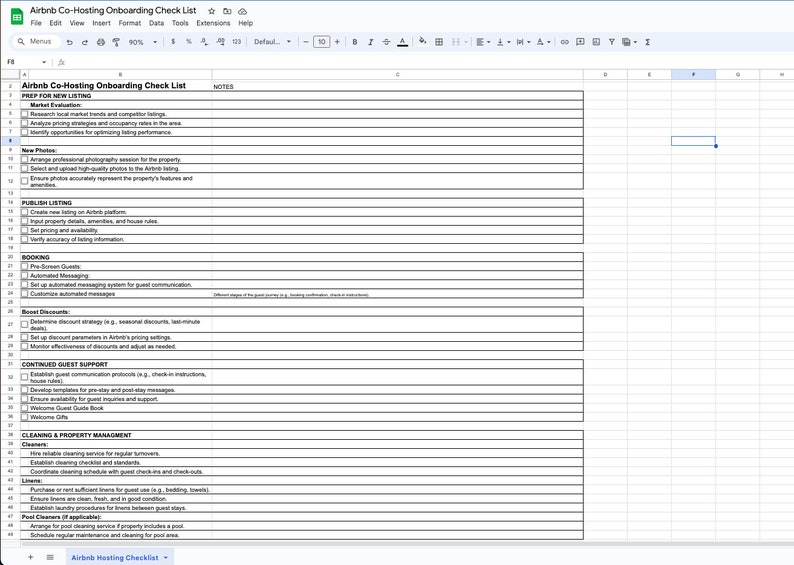Open the borders tool

pyautogui.click(x=439, y=42)
